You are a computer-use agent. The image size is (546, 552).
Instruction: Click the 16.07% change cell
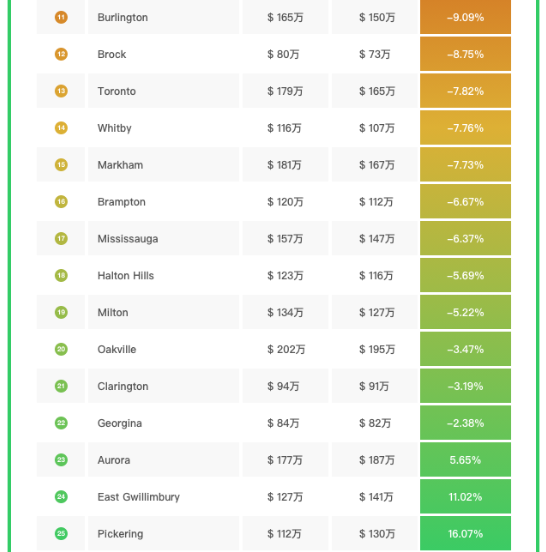click(x=465, y=534)
